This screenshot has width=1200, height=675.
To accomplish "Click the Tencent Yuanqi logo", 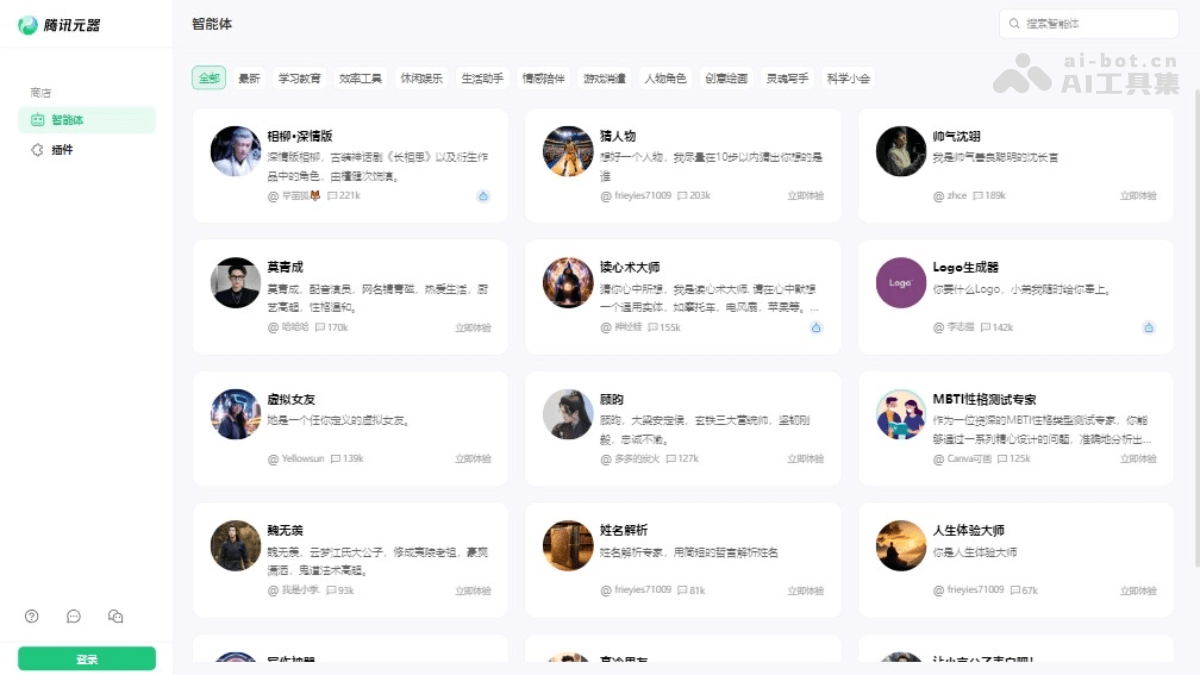I will (60, 25).
